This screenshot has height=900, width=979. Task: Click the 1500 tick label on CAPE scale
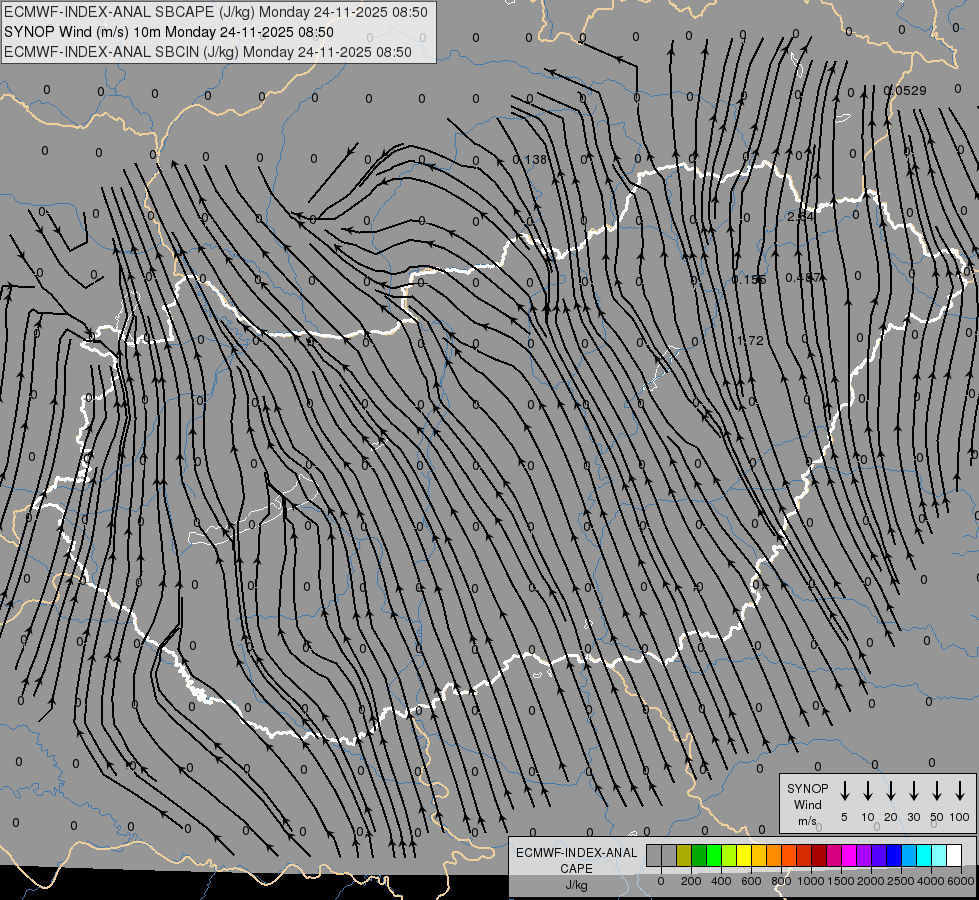[x=841, y=881]
